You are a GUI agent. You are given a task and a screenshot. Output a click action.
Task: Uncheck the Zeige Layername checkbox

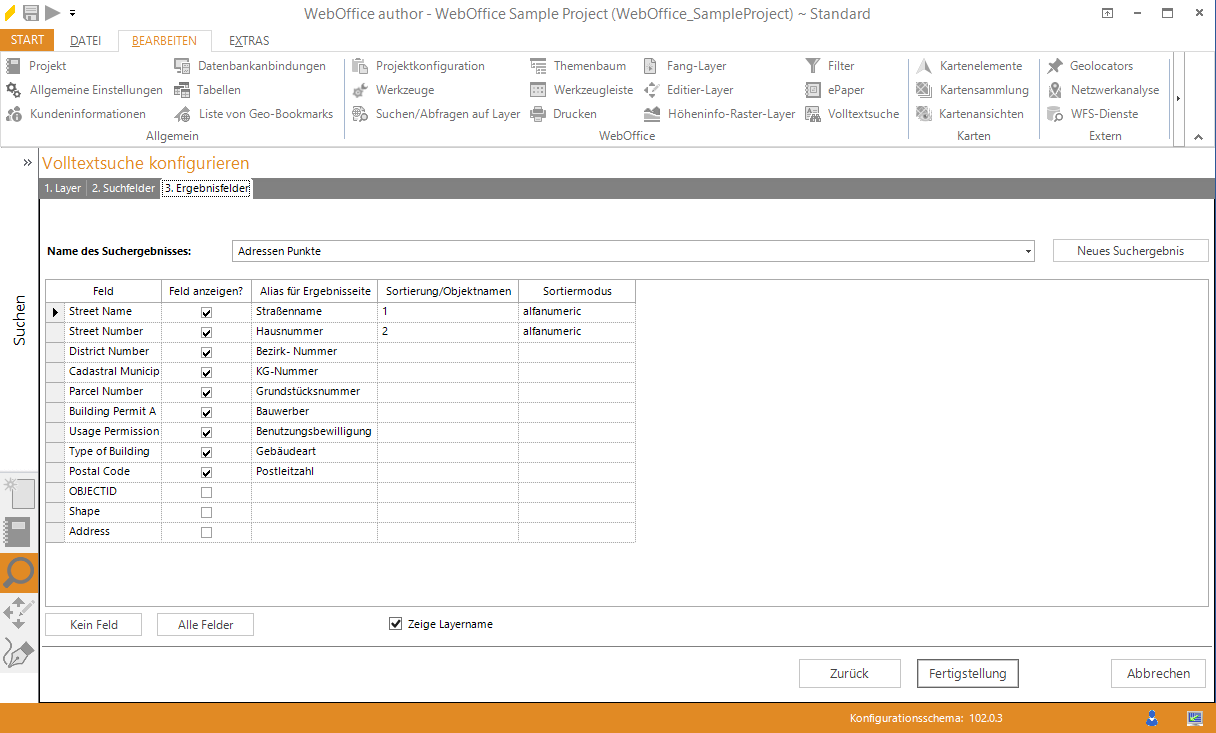click(395, 624)
